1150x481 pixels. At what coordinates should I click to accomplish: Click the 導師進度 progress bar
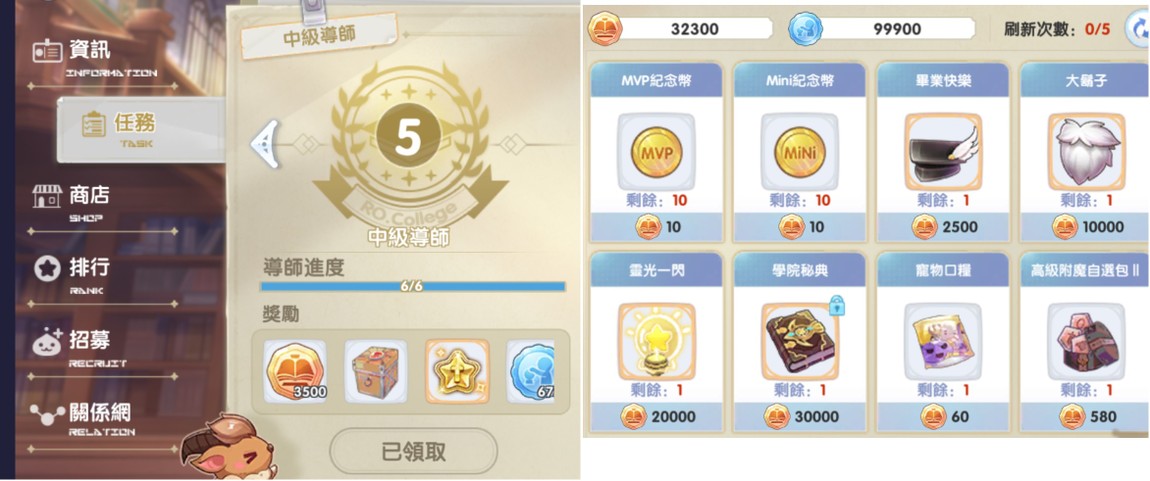click(413, 287)
